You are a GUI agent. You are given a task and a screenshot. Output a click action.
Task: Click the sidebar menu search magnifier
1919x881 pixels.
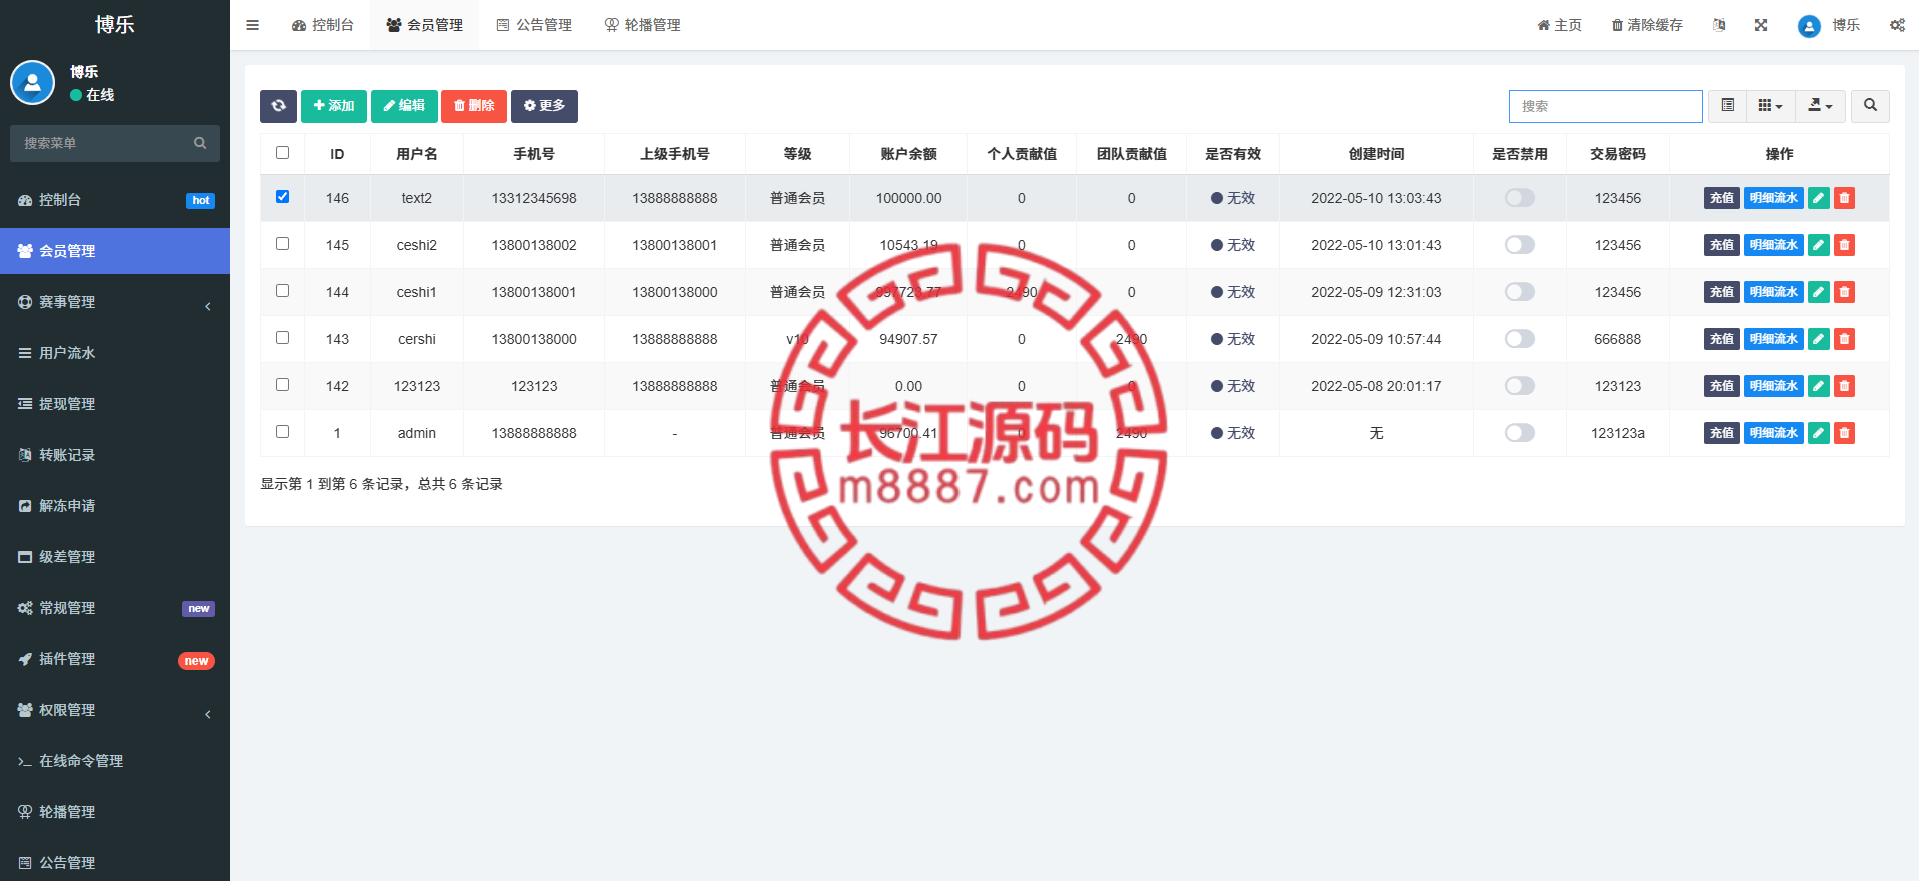[200, 143]
